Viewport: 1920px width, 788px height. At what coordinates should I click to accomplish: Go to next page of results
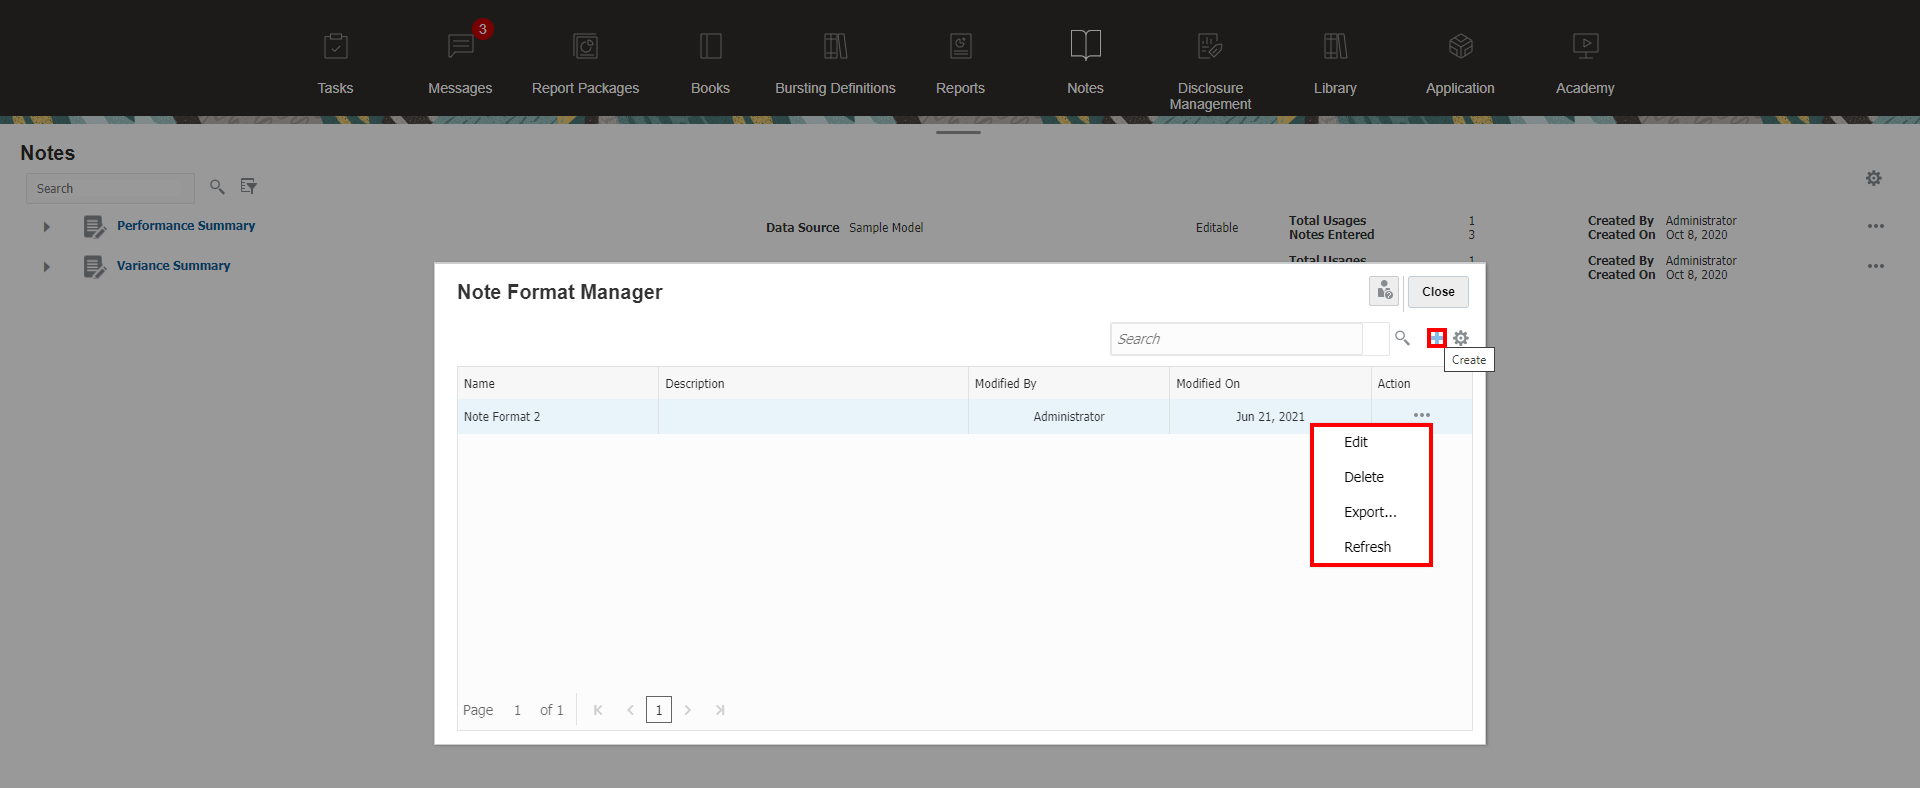pos(688,710)
